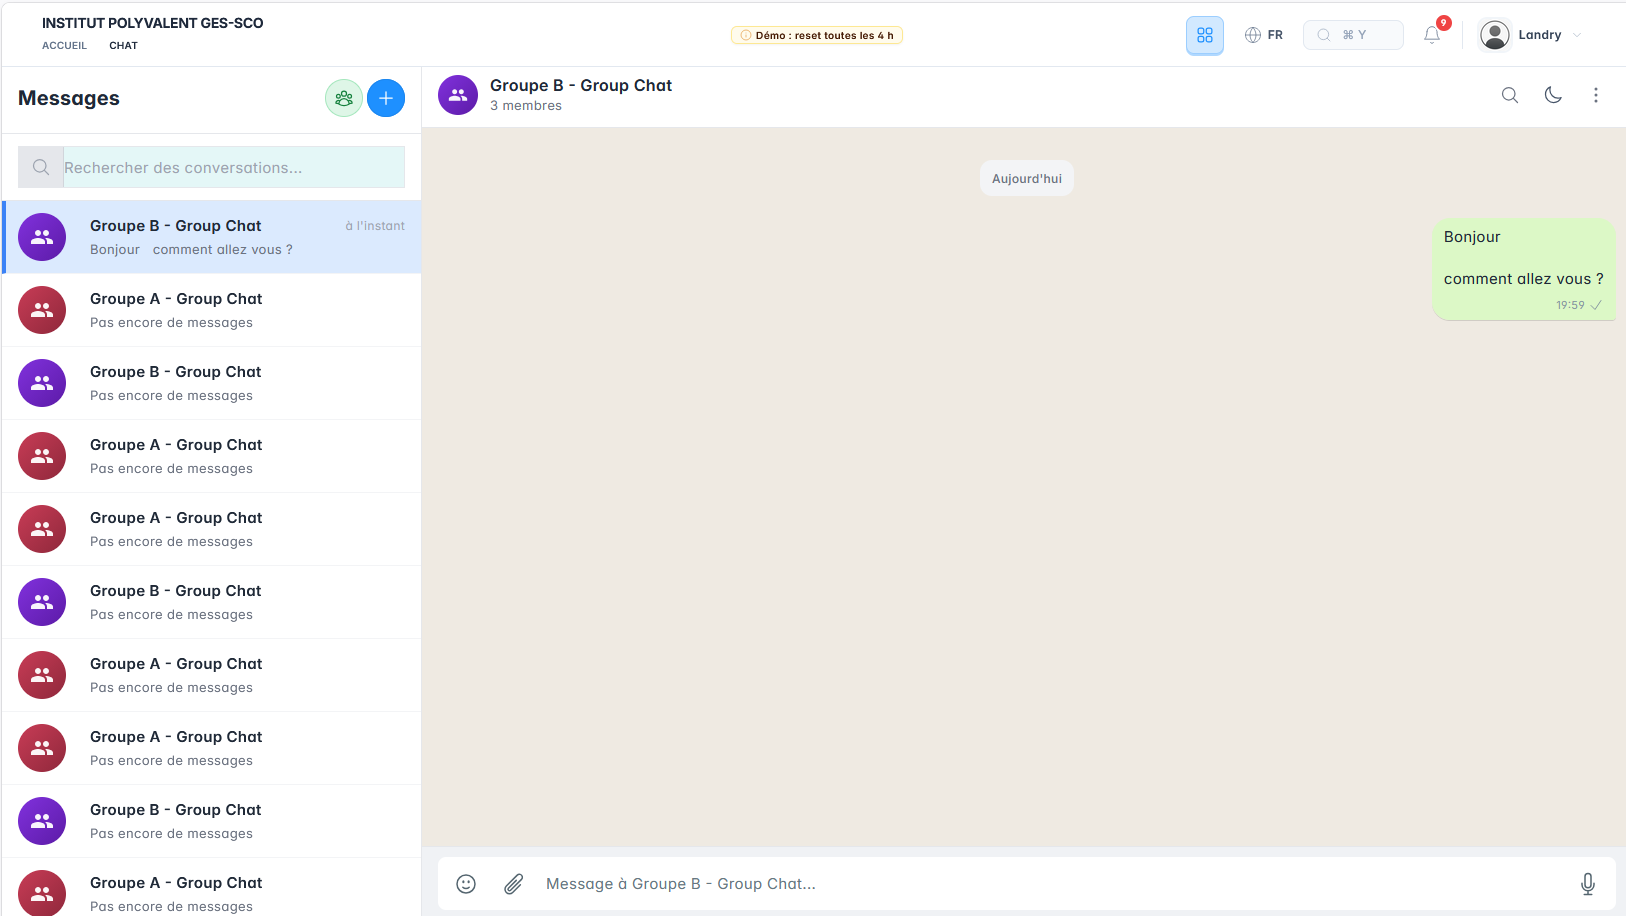1626x916 pixels.
Task: Click avatar of the à l'instant conversation
Action: pos(42,237)
